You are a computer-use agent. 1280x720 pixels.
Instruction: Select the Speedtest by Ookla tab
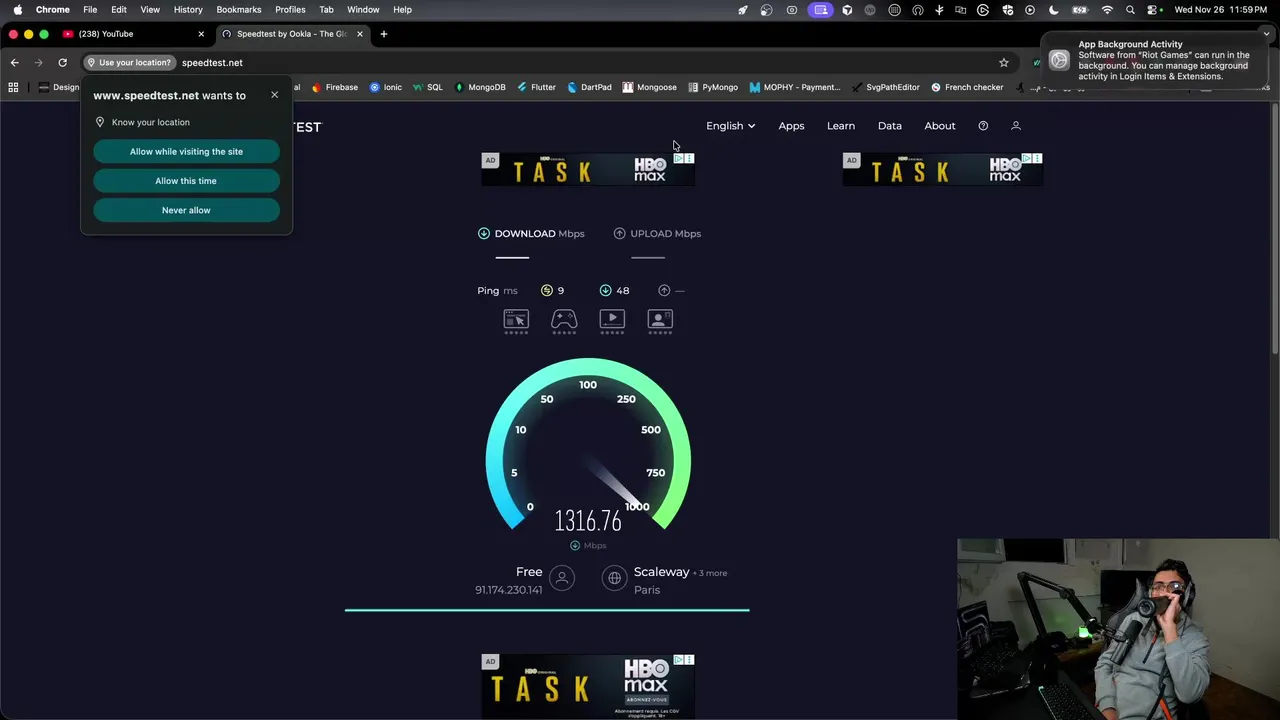point(292,34)
